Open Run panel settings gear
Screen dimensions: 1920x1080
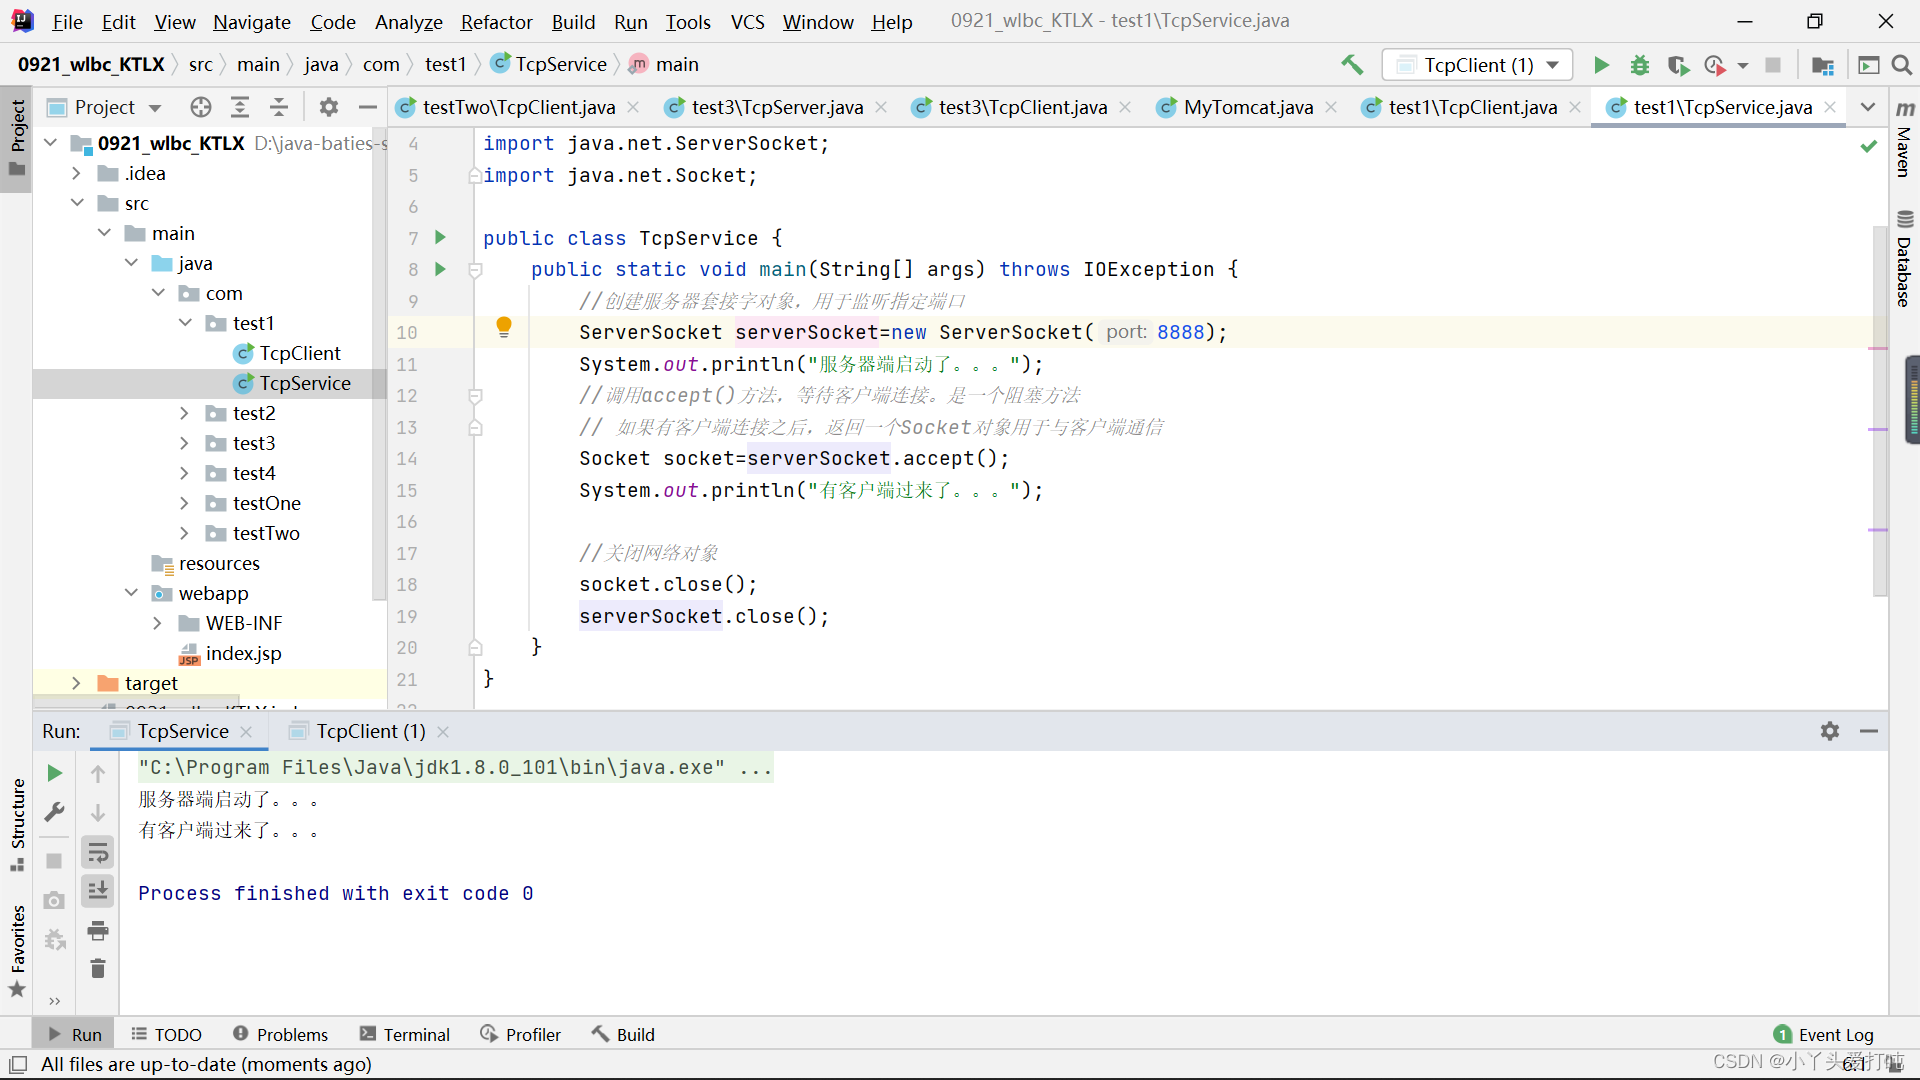(1830, 731)
